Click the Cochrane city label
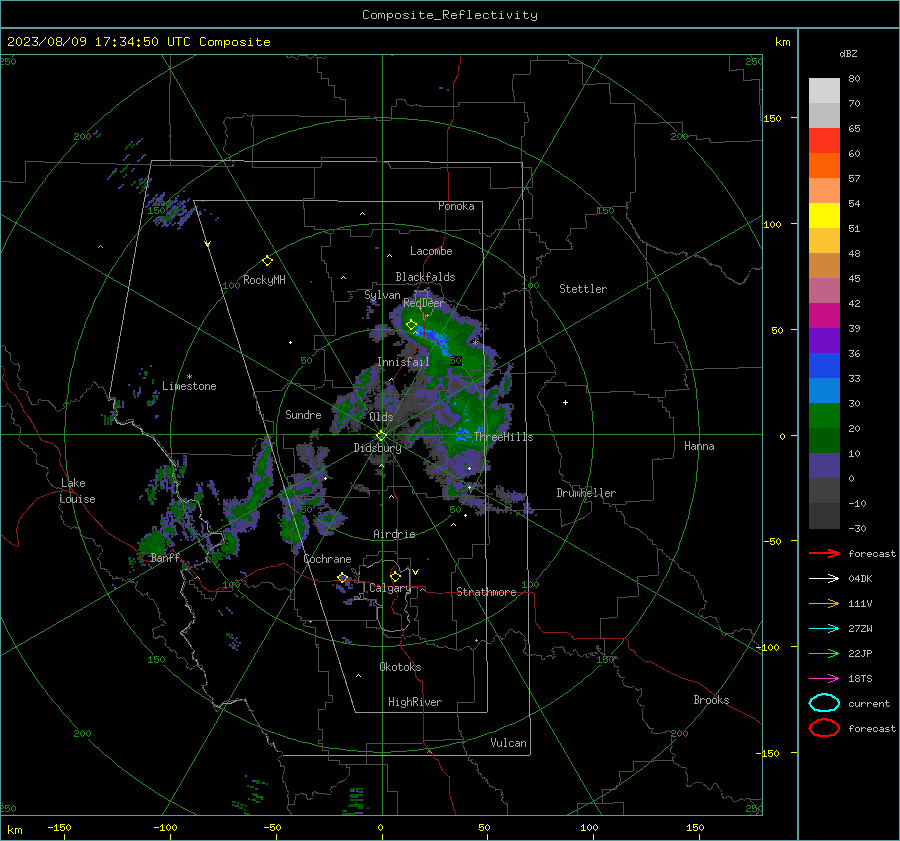Viewport: 900px width, 841px height. tap(327, 559)
